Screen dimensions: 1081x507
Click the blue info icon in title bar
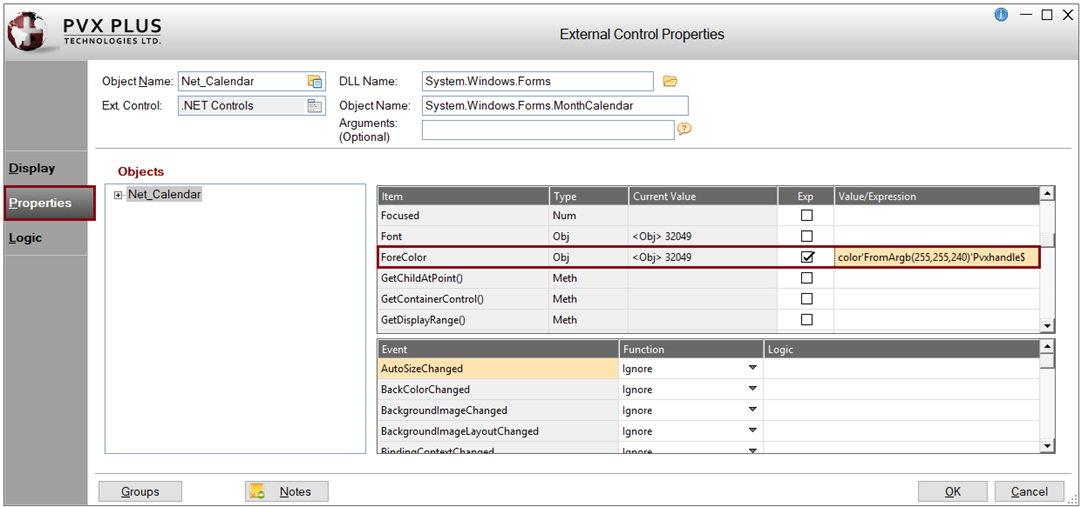1001,15
